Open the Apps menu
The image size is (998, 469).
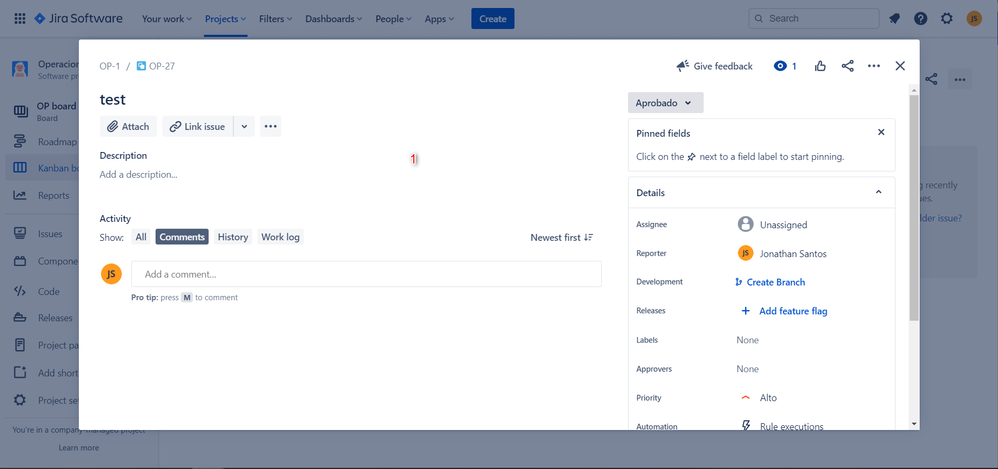click(439, 18)
